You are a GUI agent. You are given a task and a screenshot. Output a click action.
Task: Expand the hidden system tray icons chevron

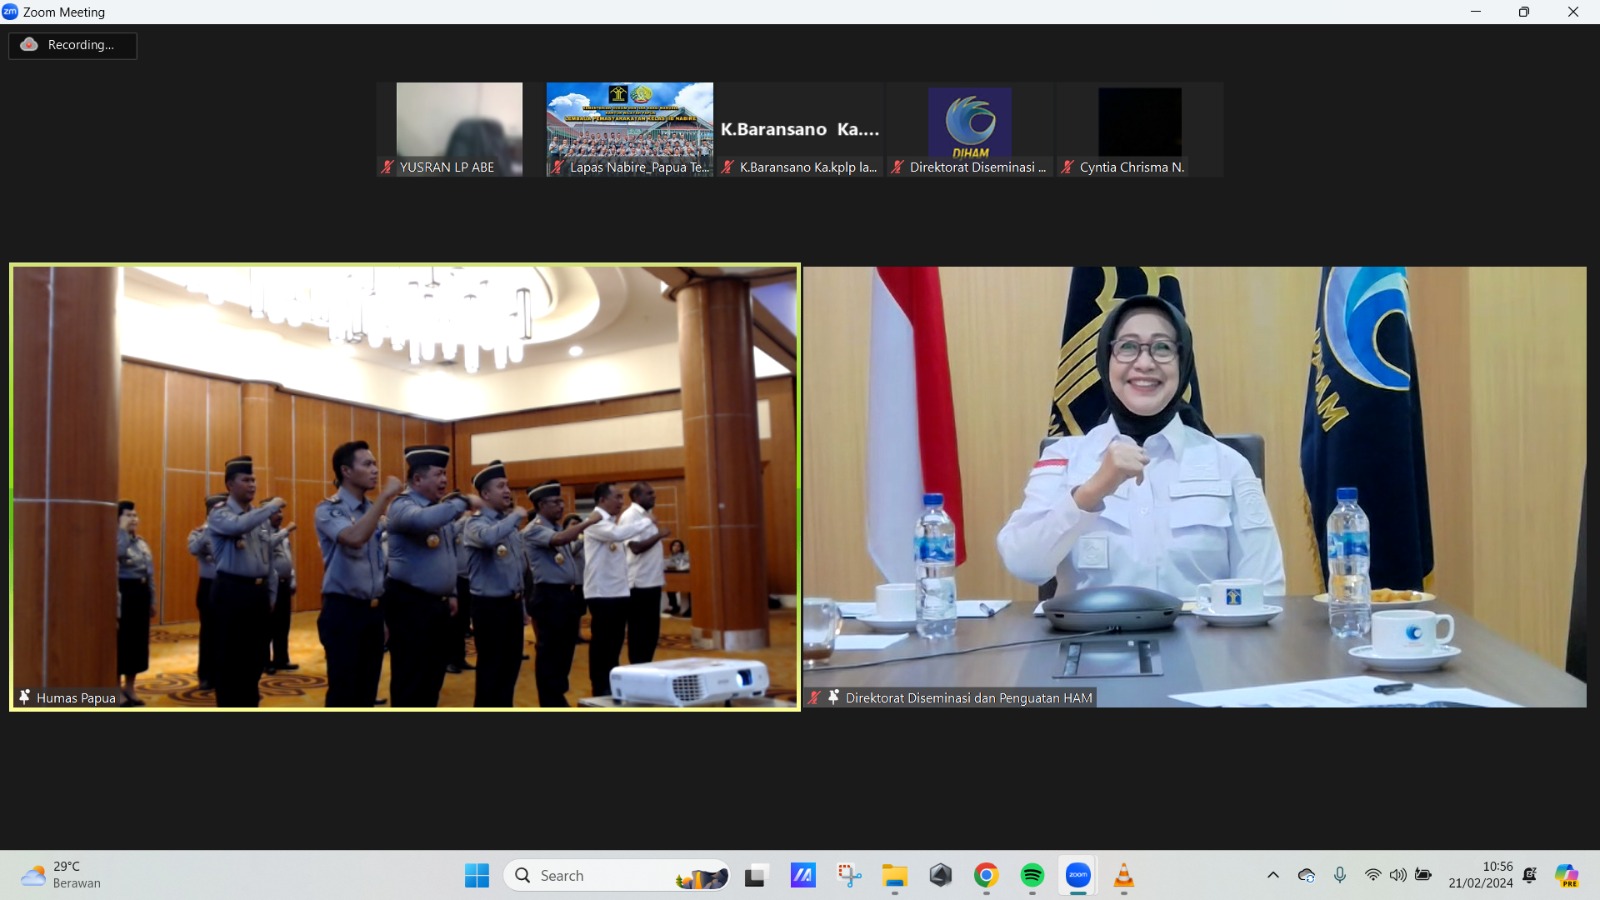[x=1273, y=875]
